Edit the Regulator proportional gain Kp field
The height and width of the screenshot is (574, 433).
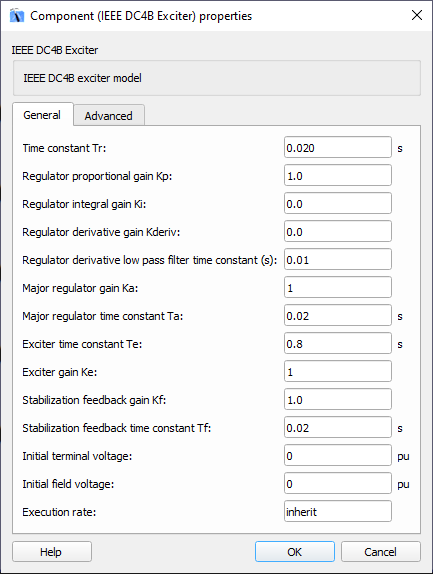tap(337, 176)
